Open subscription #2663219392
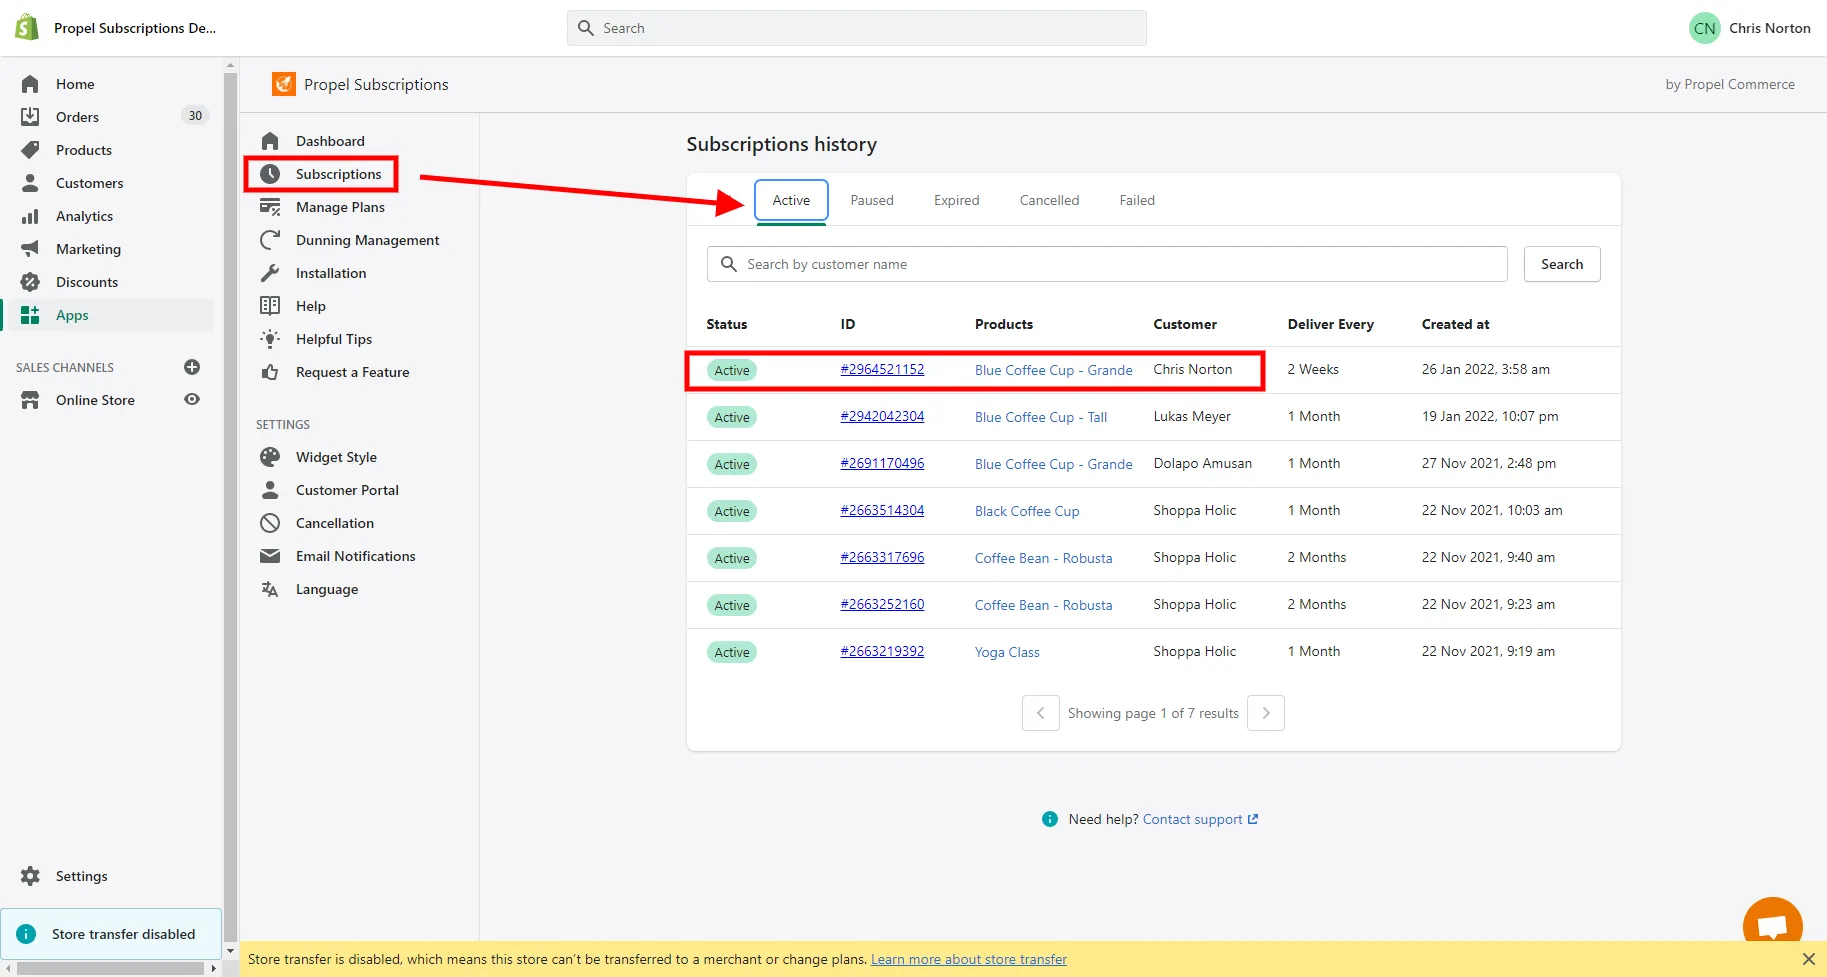The image size is (1827, 977). click(x=882, y=651)
